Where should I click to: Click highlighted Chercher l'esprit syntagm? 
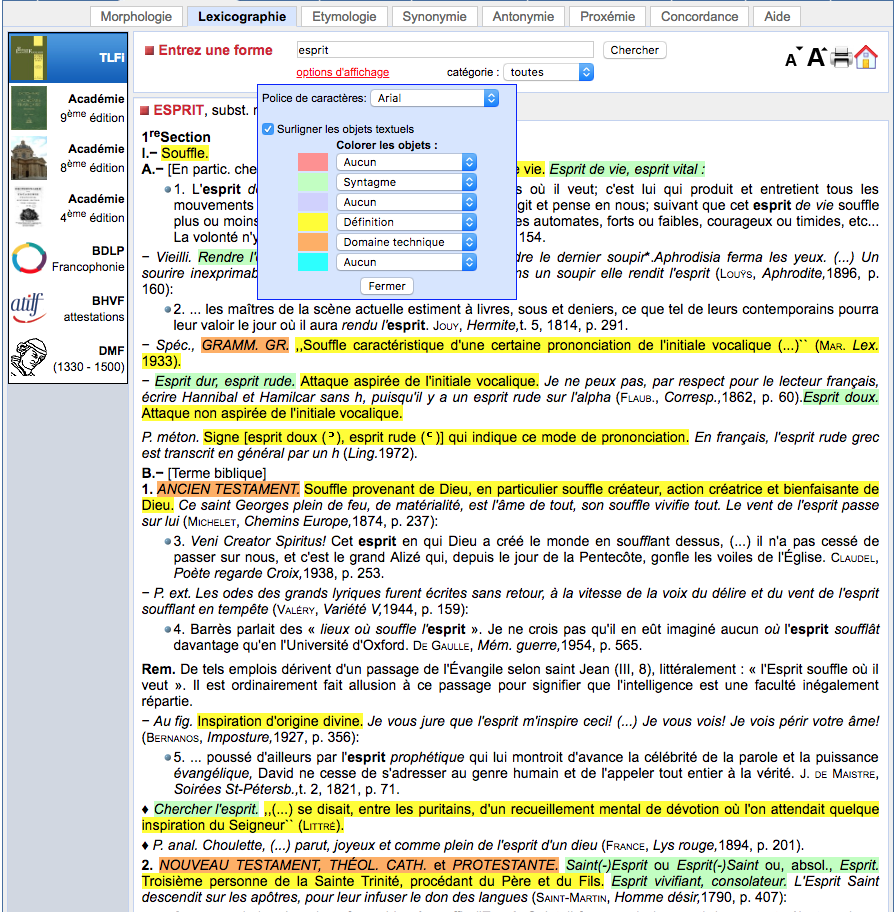tap(206, 809)
